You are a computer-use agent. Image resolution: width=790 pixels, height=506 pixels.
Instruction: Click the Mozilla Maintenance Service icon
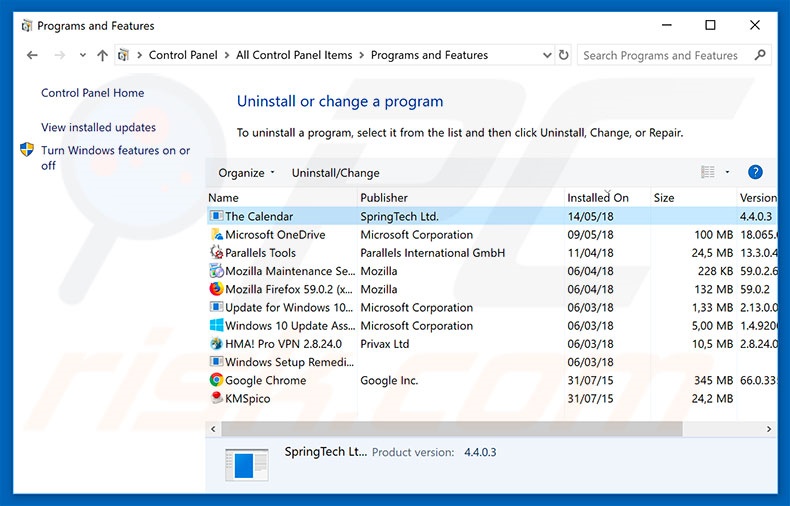click(216, 271)
